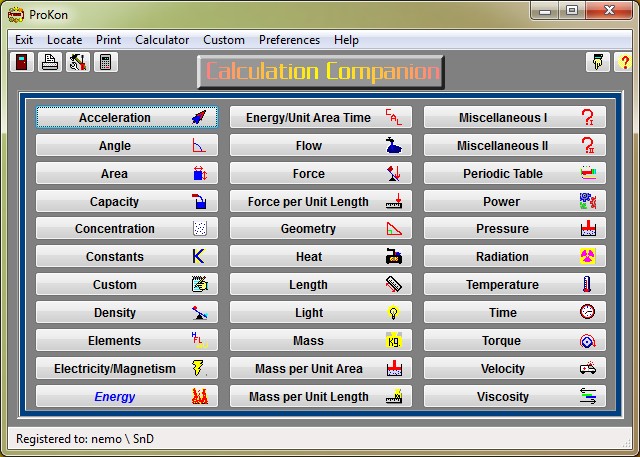The image size is (640, 457).
Task: Open the Geometry category
Action: (308, 229)
